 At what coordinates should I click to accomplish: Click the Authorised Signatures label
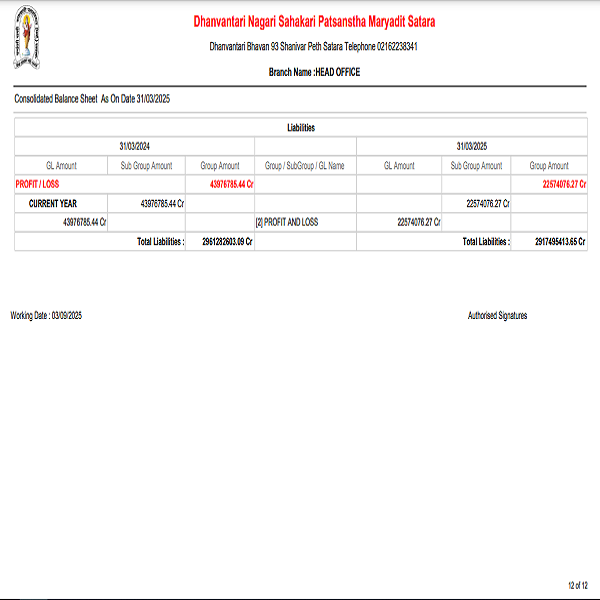(497, 315)
